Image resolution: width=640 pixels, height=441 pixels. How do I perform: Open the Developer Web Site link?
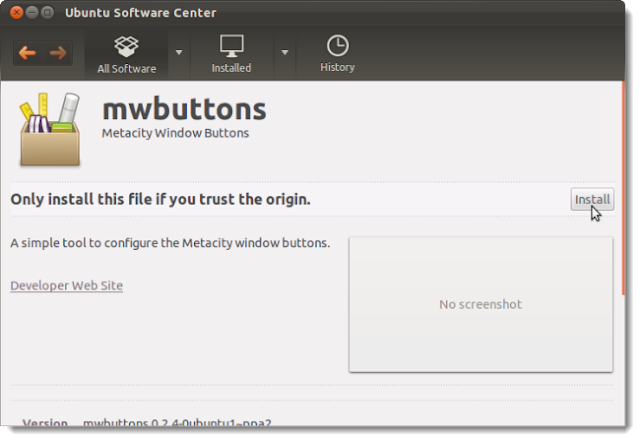(x=67, y=285)
